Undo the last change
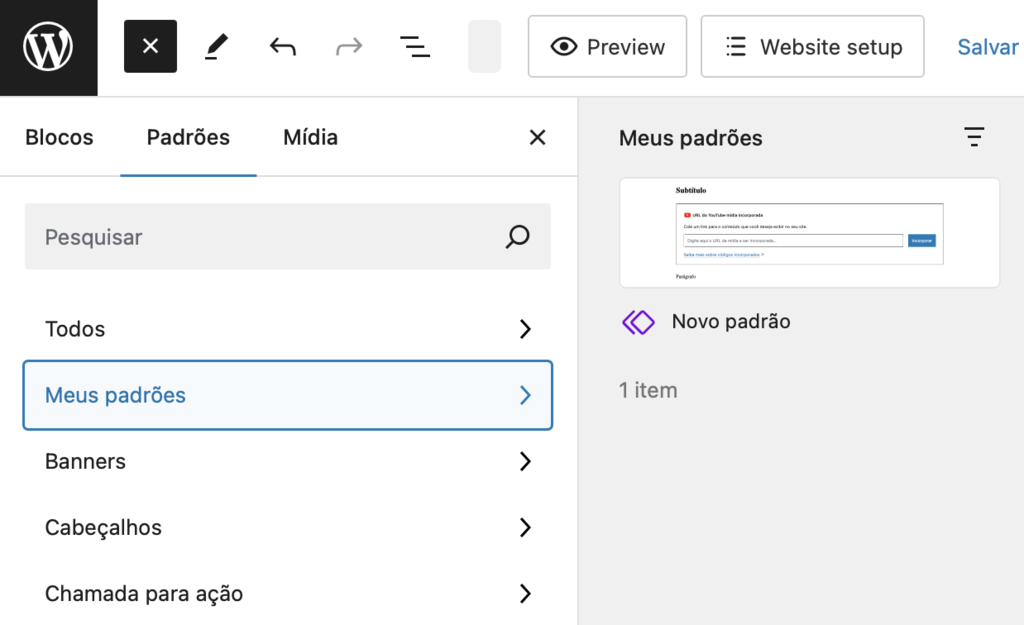Viewport: 1024px width, 625px height. pyautogui.click(x=281, y=46)
